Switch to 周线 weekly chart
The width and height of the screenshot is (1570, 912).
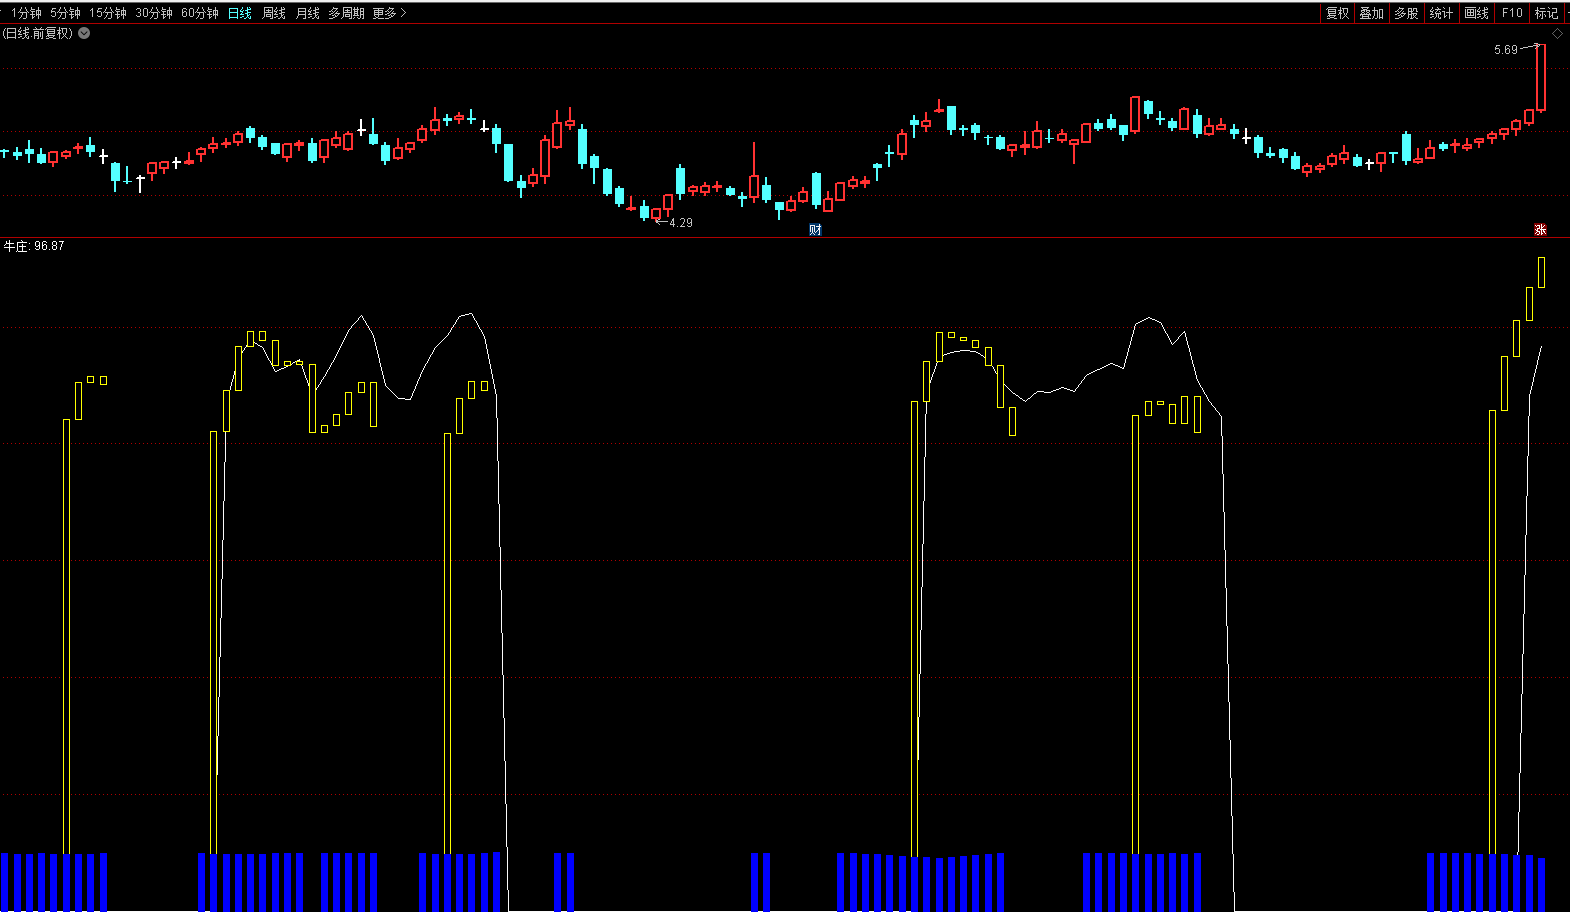pos(274,13)
